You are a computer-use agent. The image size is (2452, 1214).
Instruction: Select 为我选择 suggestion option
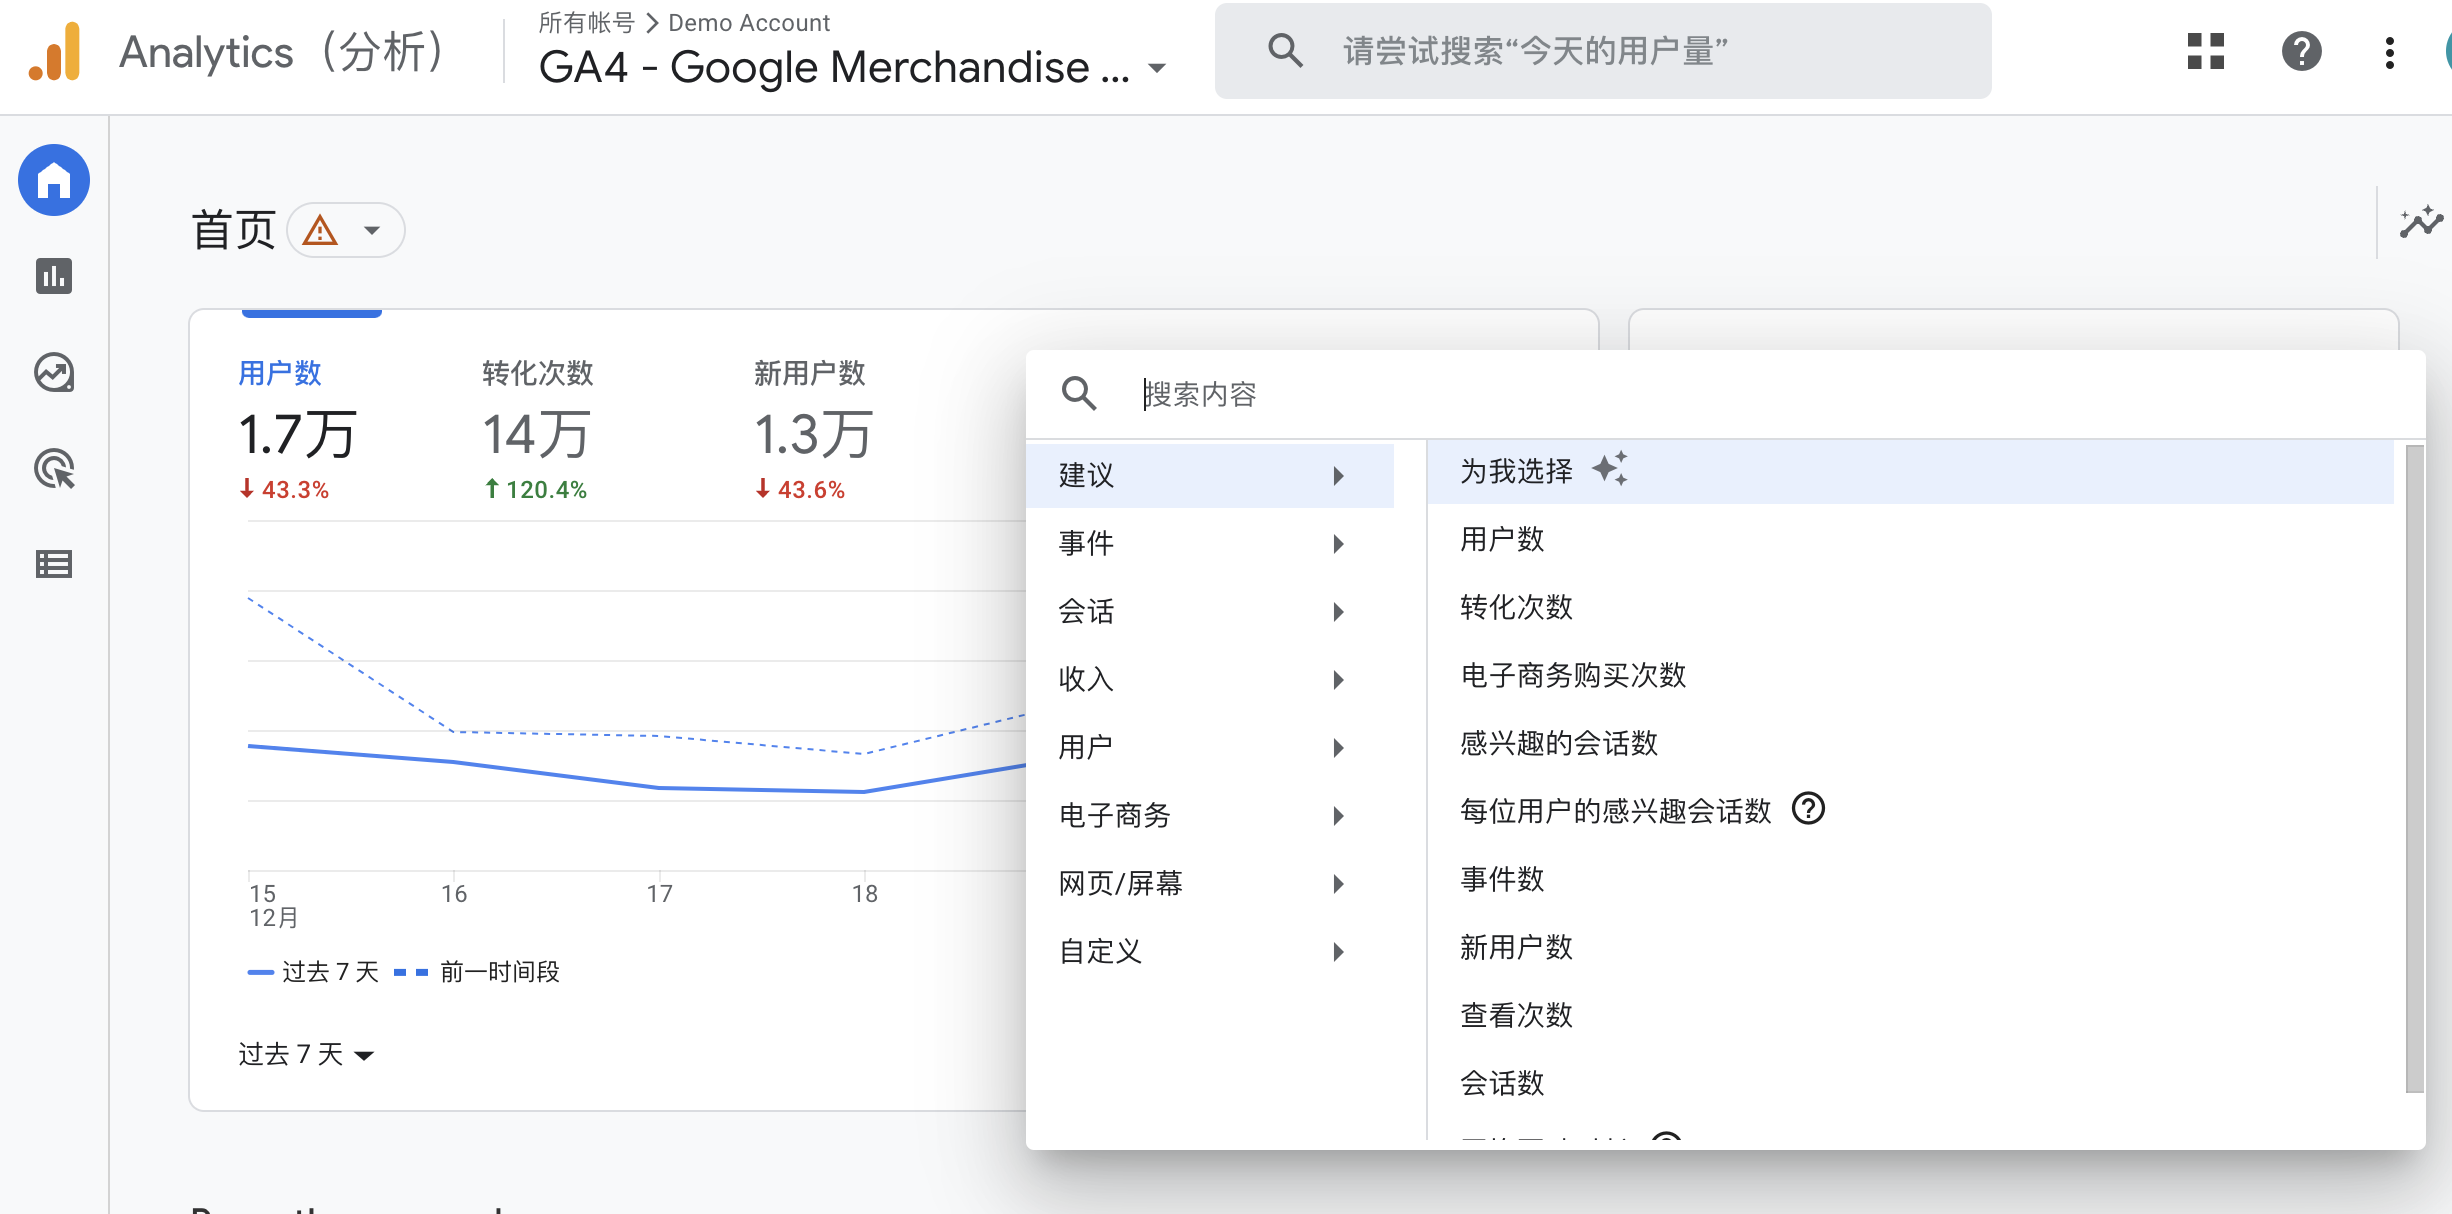[1517, 471]
